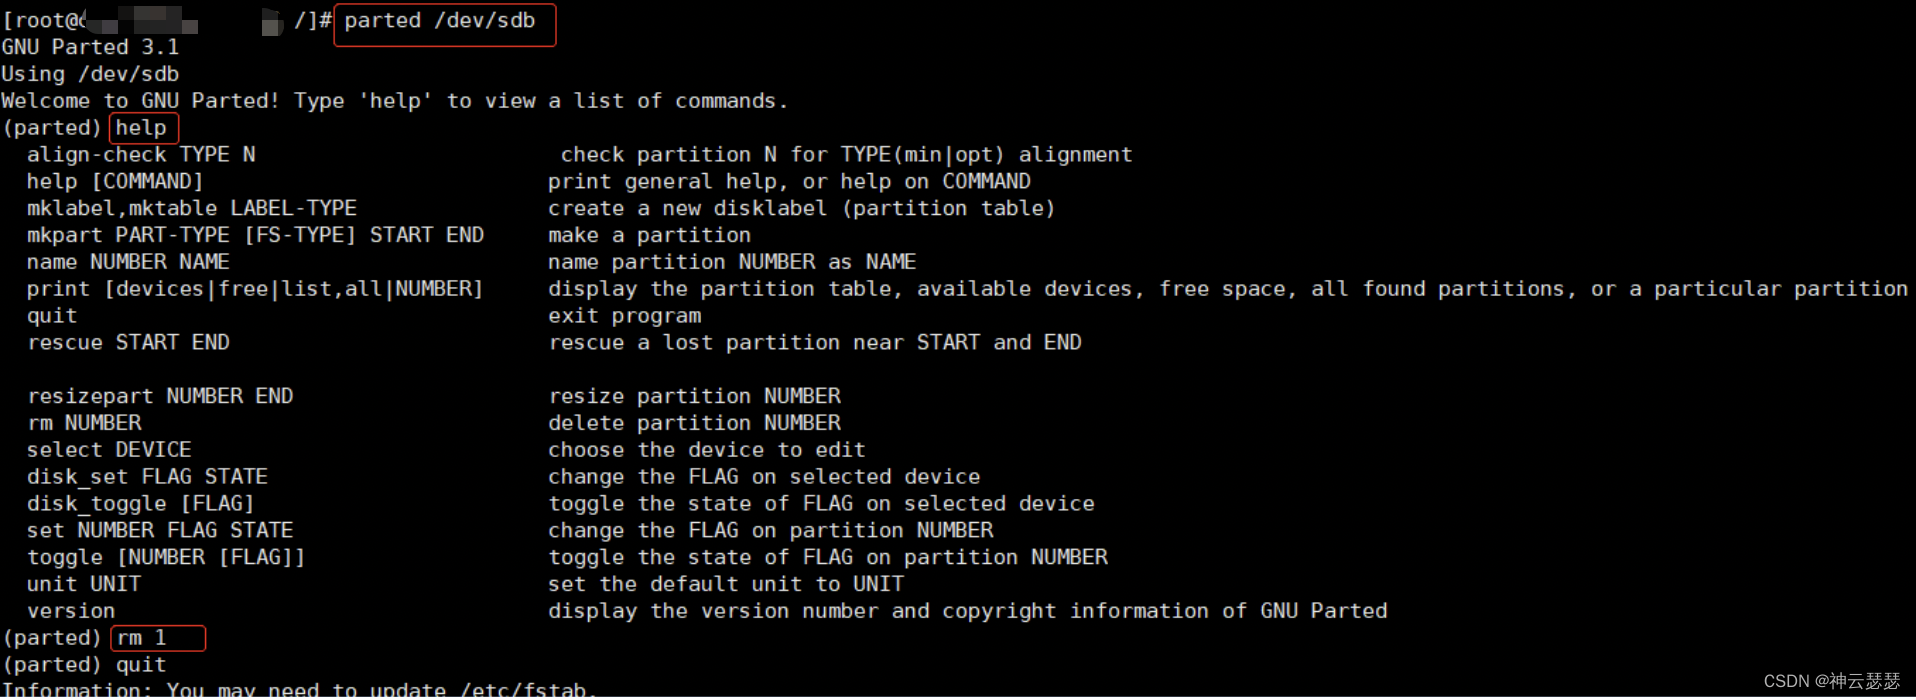The image size is (1916, 700).
Task: Click the 'GNU Parted 3.1' version line
Action: click(90, 47)
